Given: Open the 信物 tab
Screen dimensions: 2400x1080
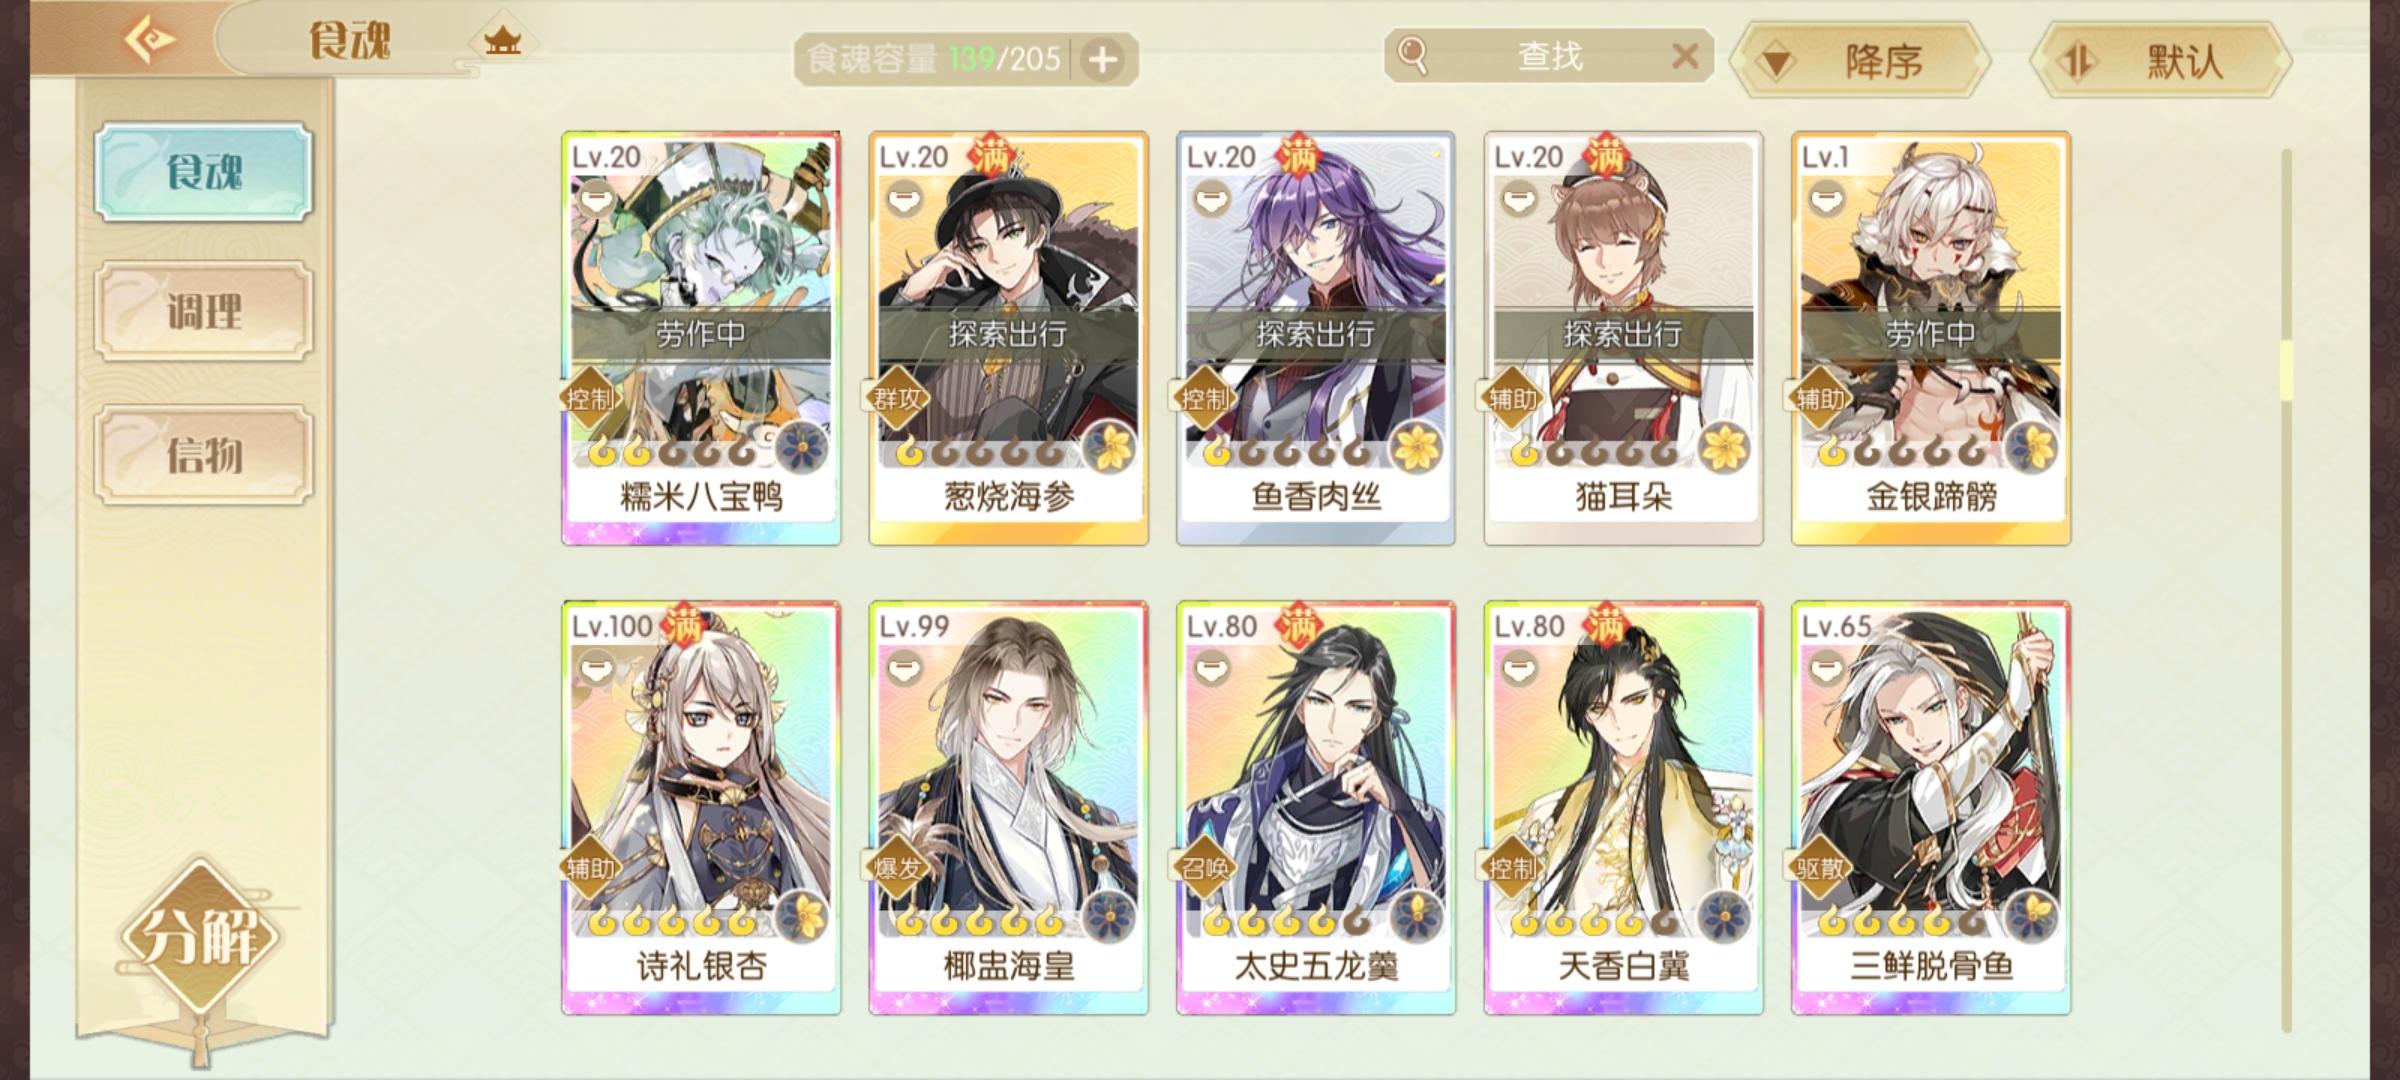Looking at the screenshot, I should [x=204, y=455].
